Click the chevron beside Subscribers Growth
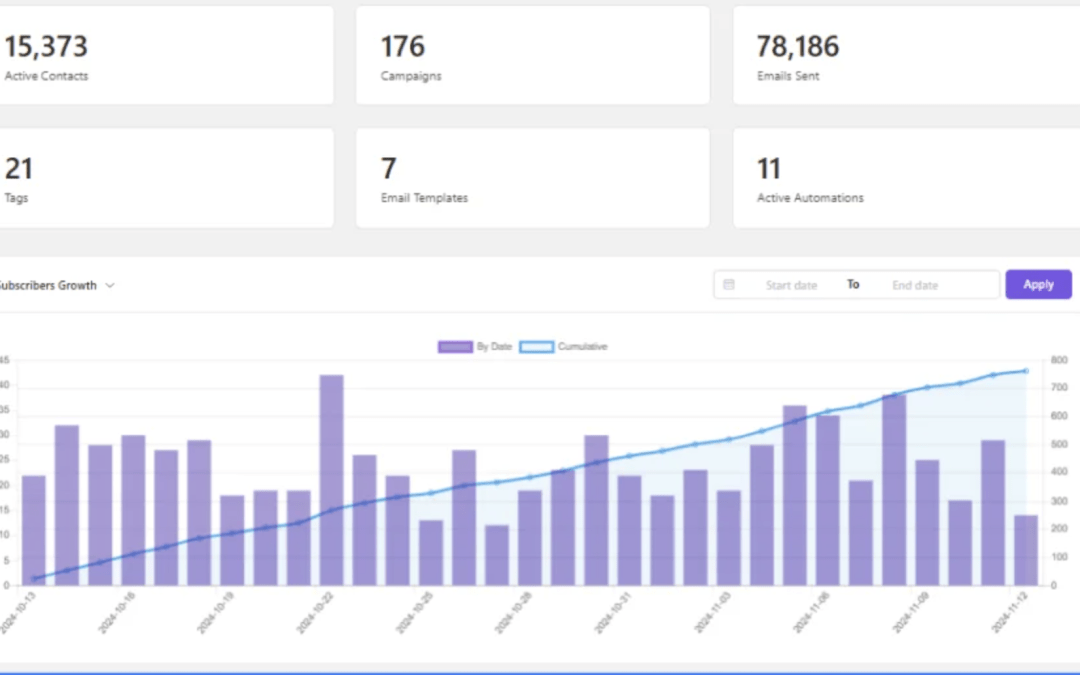Image resolution: width=1080 pixels, height=675 pixels. pyautogui.click(x=110, y=285)
